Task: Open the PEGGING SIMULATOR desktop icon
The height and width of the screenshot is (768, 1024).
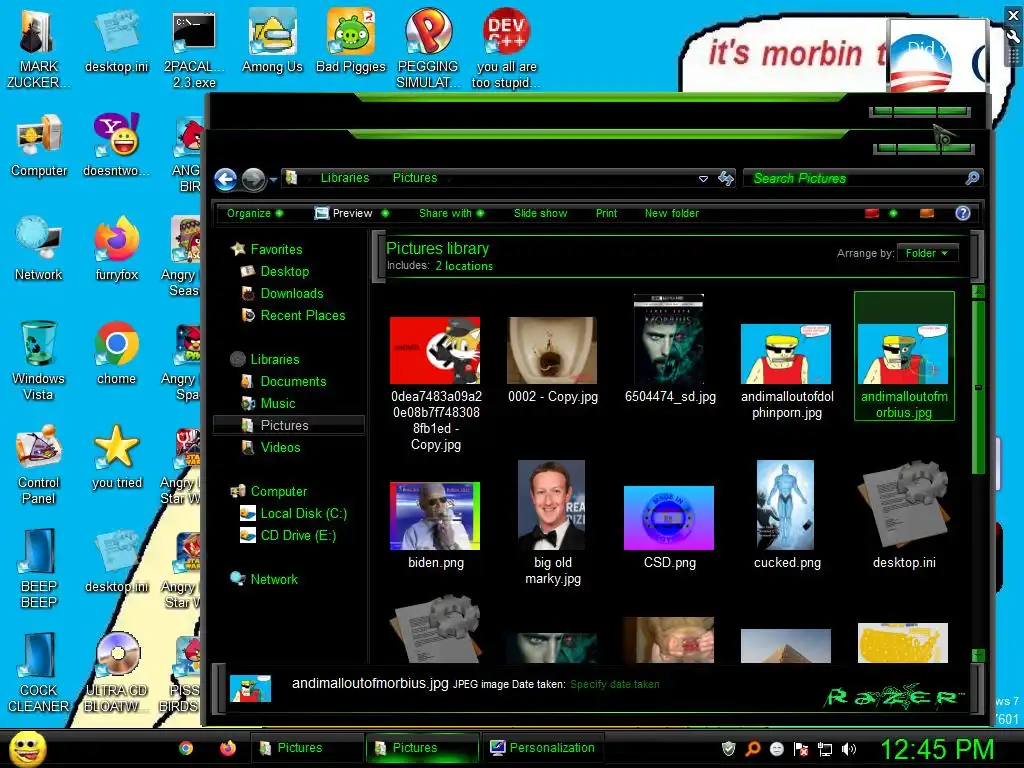Action: pyautogui.click(x=428, y=49)
